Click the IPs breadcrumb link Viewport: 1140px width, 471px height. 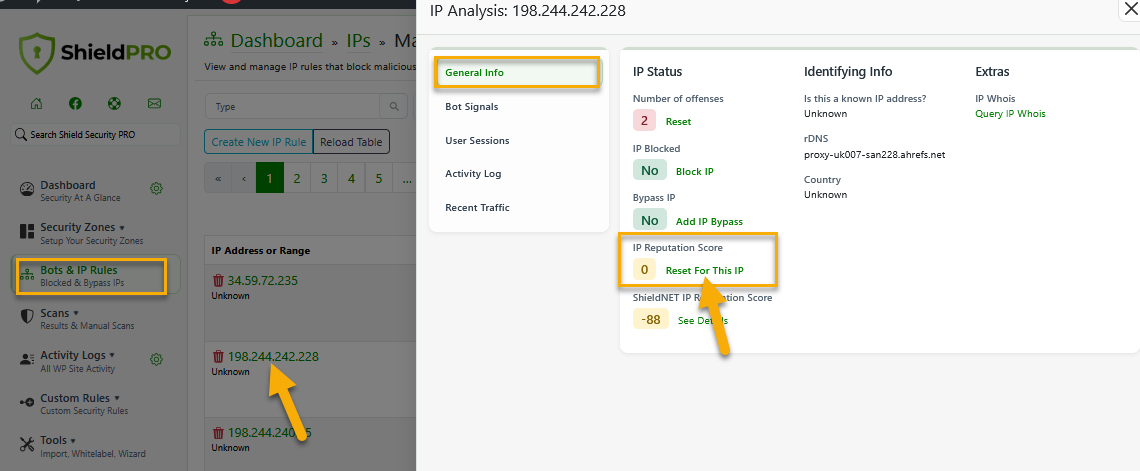click(x=358, y=41)
